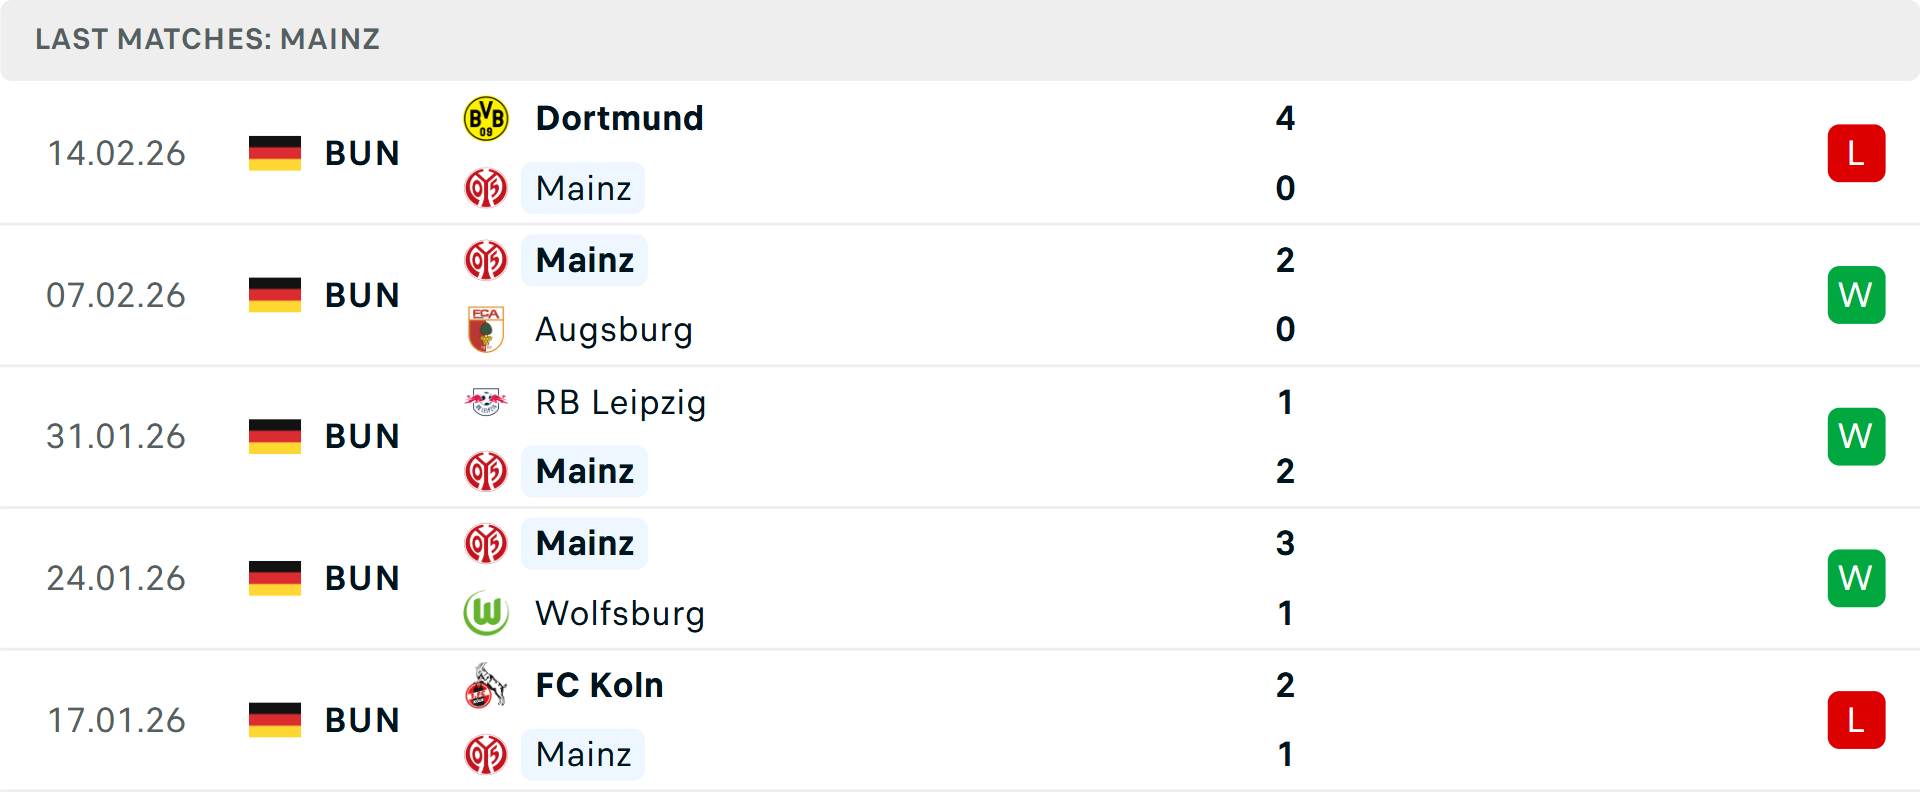Click the green W badge for Augsburg match
Image resolution: width=1920 pixels, height=792 pixels.
[1856, 295]
